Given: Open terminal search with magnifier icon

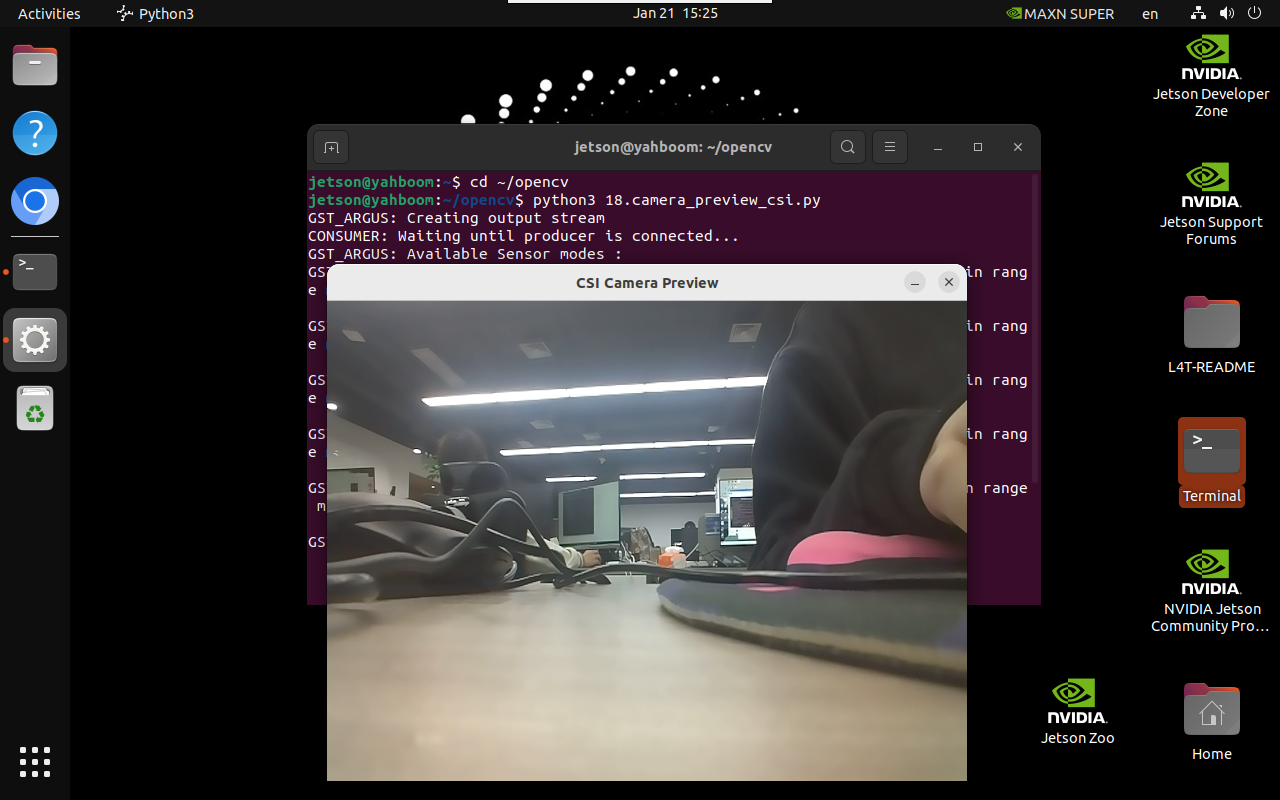Looking at the screenshot, I should pyautogui.click(x=847, y=147).
